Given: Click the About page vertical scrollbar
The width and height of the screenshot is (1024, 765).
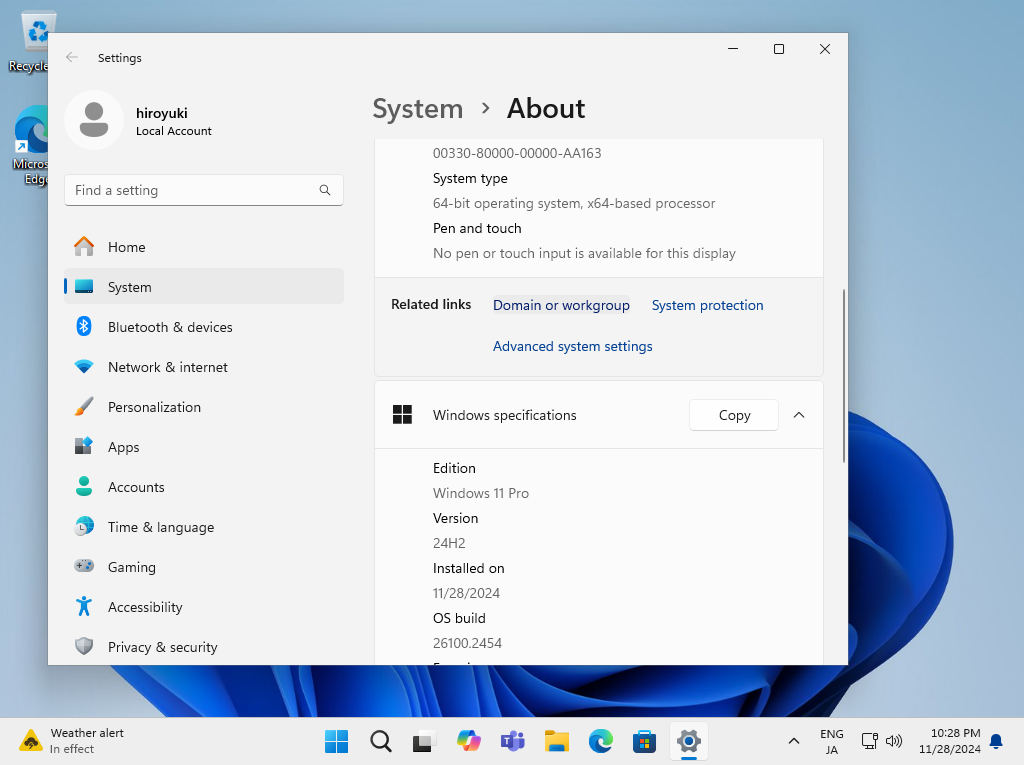Looking at the screenshot, I should [x=844, y=376].
